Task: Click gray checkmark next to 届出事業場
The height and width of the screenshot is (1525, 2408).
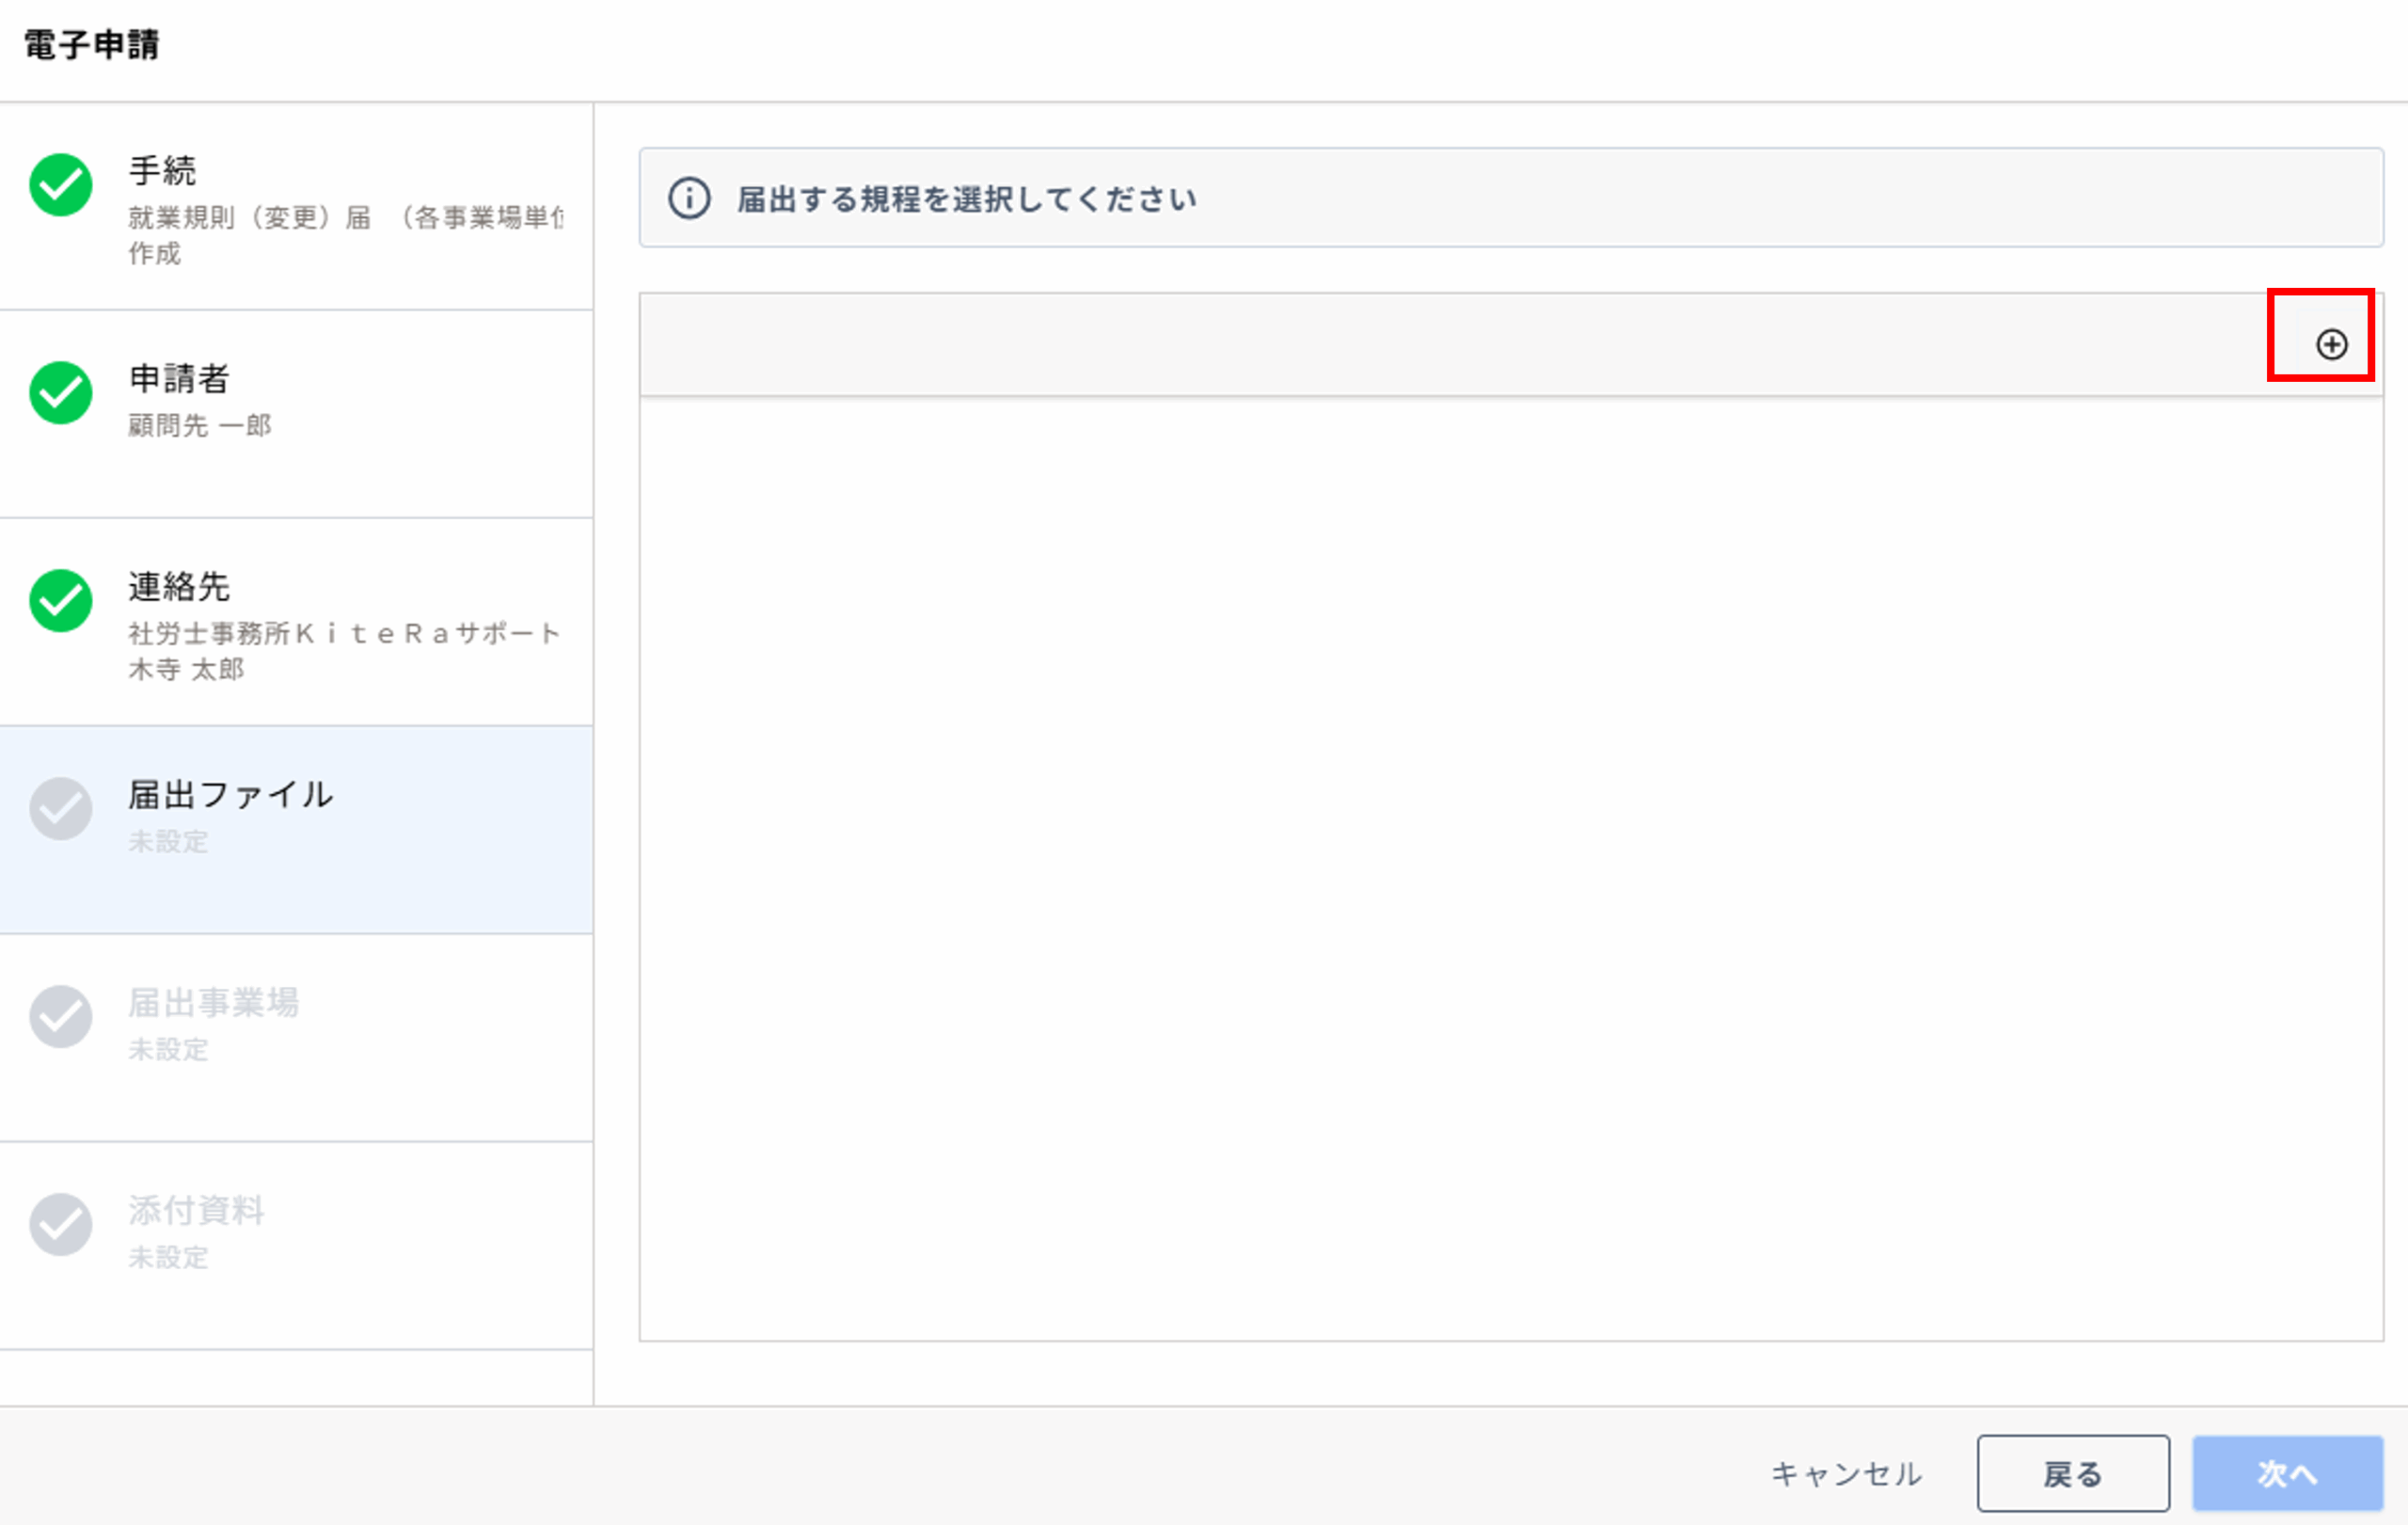Action: pos(61,1017)
